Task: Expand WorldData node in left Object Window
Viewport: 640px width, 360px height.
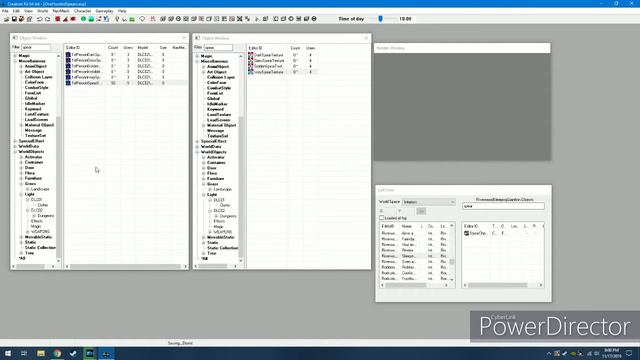Action: tap(15, 146)
